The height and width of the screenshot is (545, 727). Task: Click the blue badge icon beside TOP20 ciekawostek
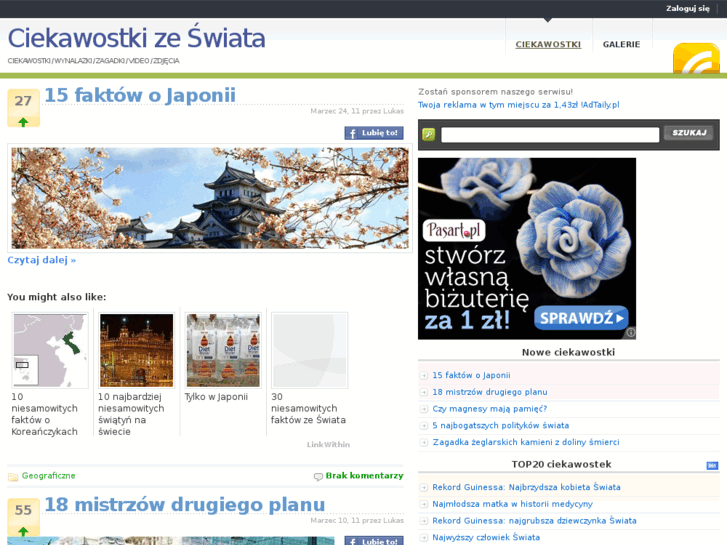click(x=712, y=465)
